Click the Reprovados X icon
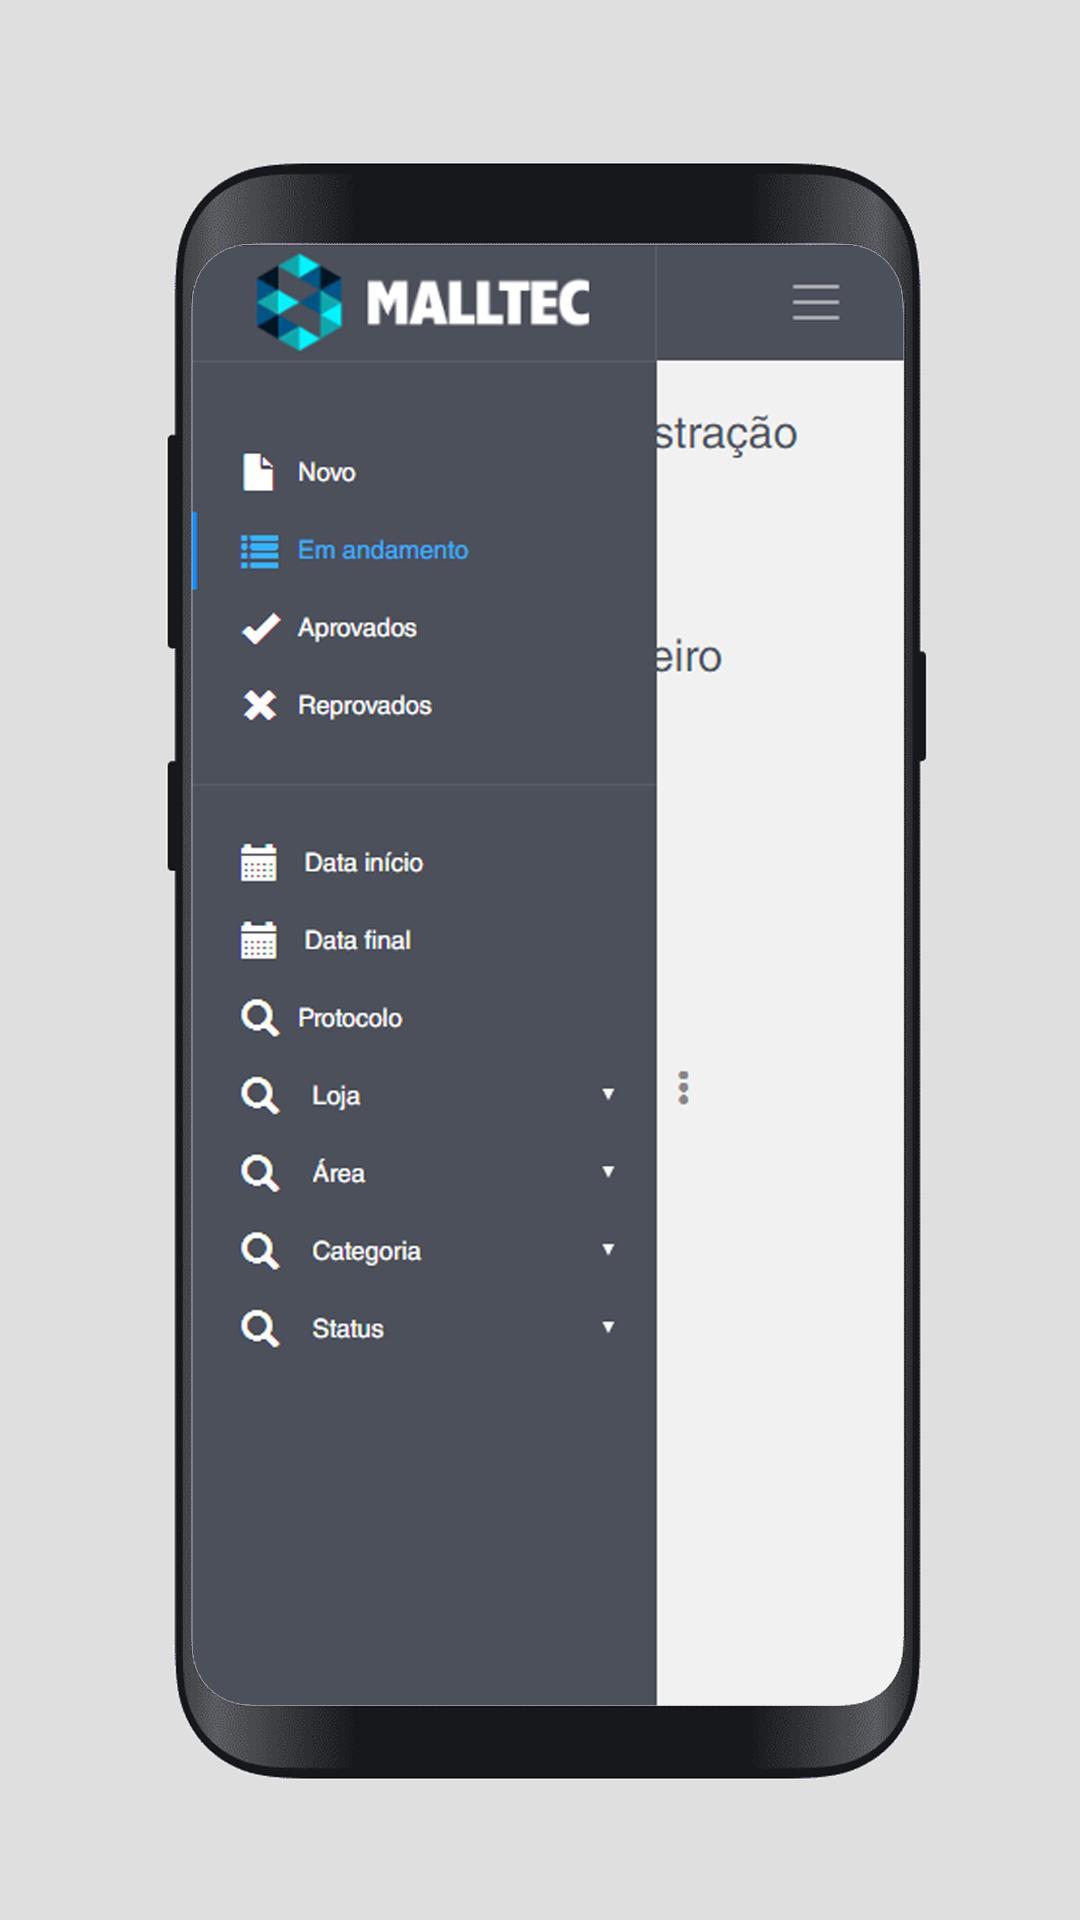1080x1920 pixels. point(260,706)
